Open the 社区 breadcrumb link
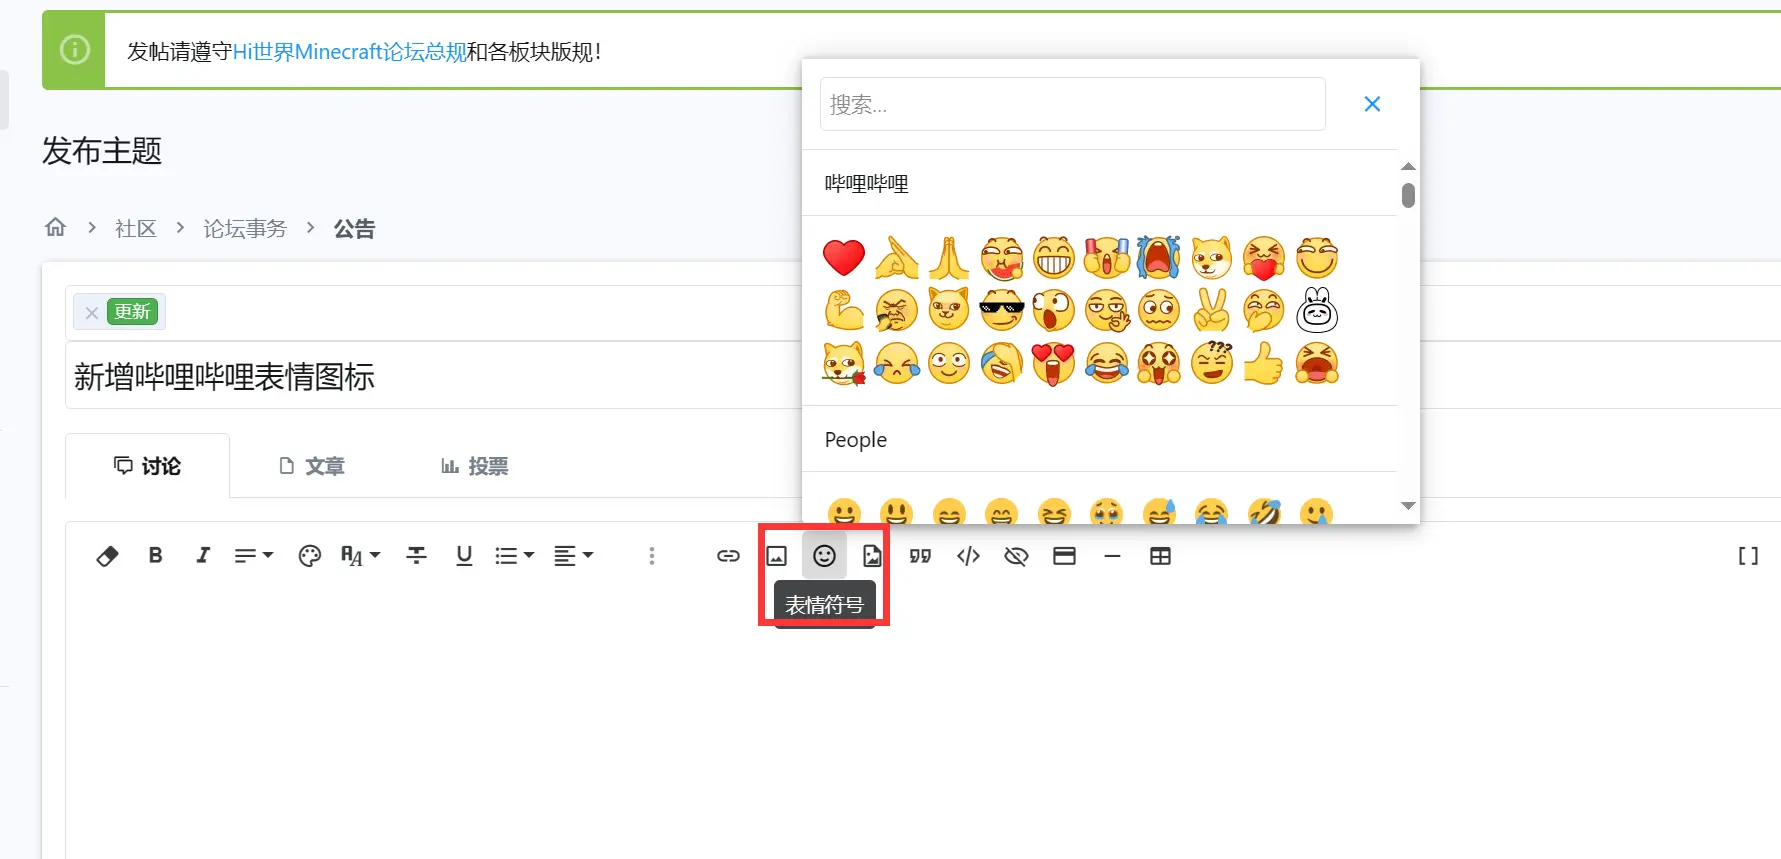The width and height of the screenshot is (1781, 859). [136, 229]
